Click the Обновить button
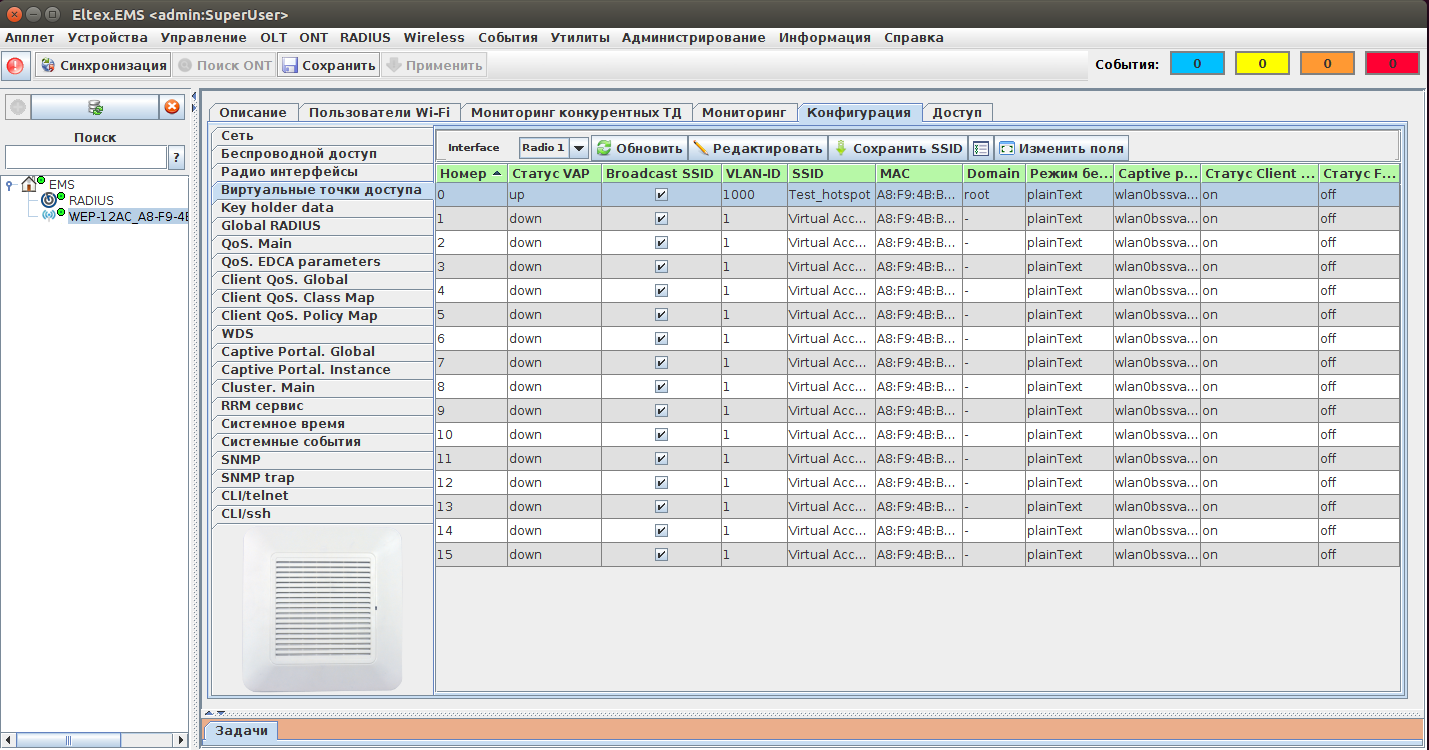 (639, 148)
